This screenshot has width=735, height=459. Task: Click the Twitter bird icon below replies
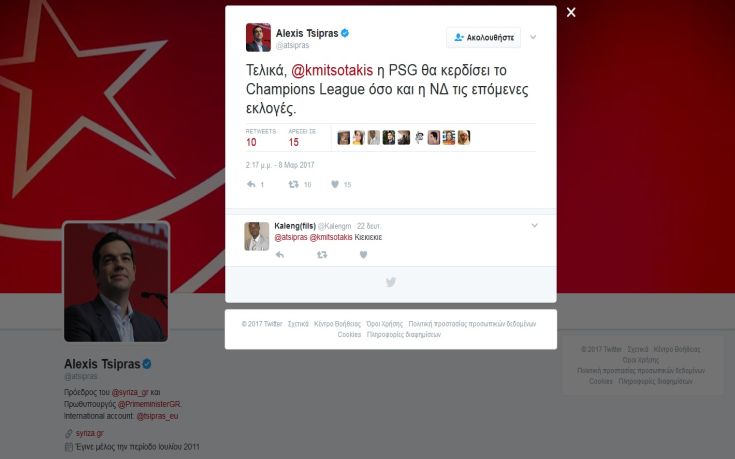pyautogui.click(x=390, y=282)
